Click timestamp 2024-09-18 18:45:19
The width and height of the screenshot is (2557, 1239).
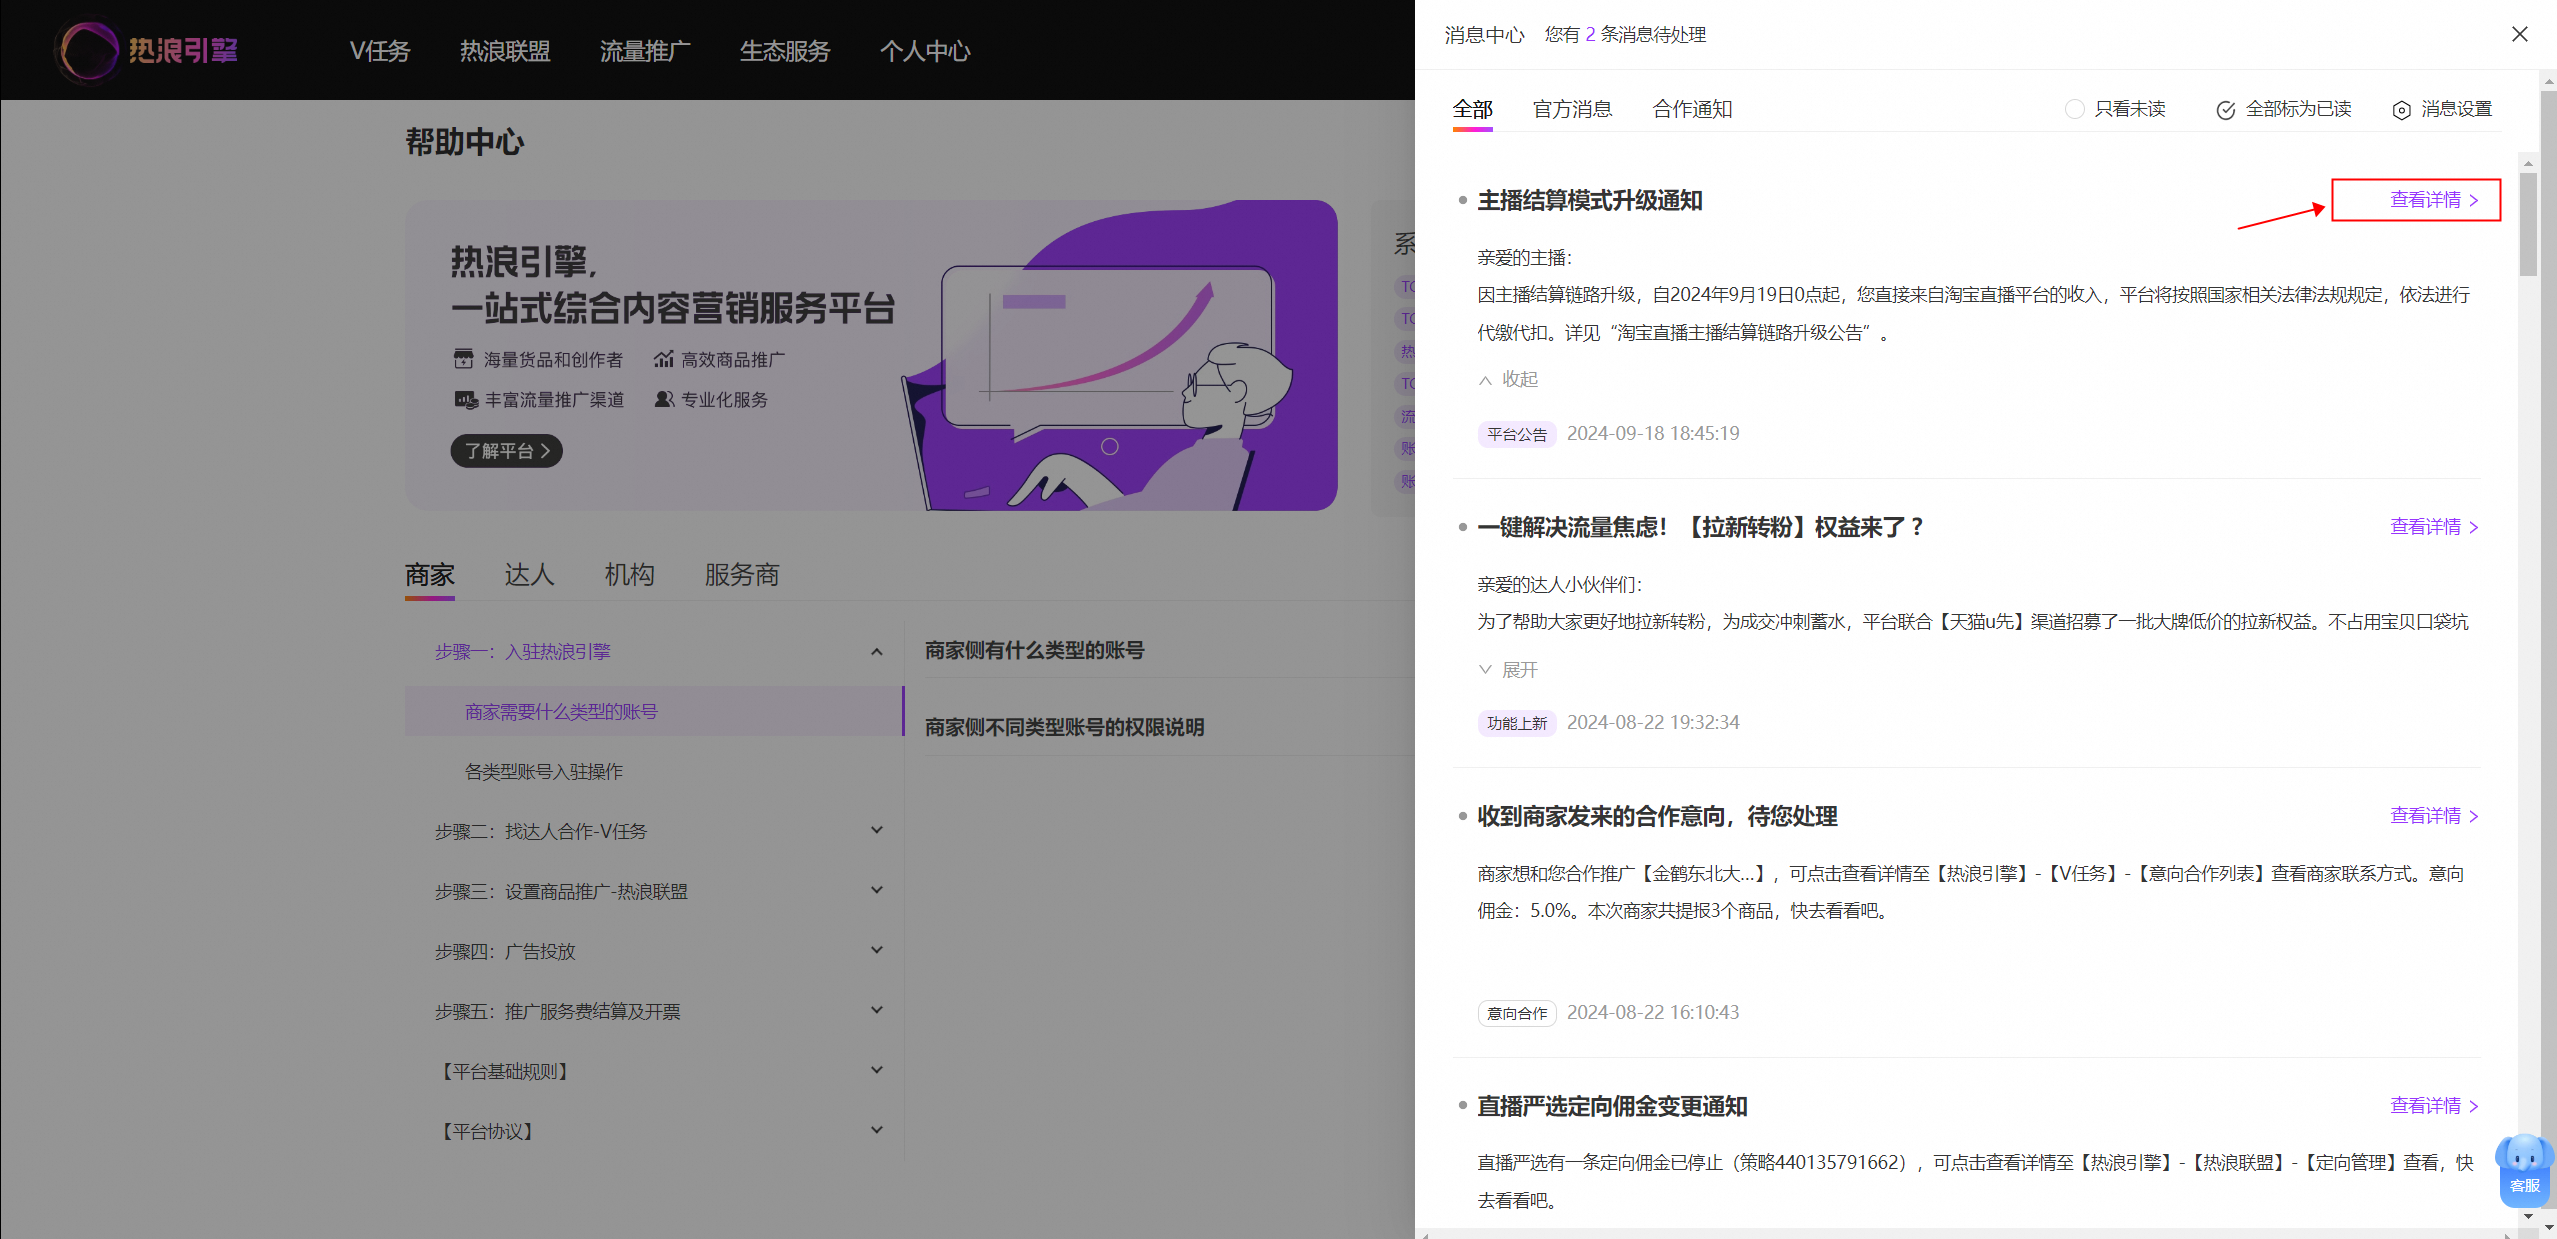[1653, 434]
